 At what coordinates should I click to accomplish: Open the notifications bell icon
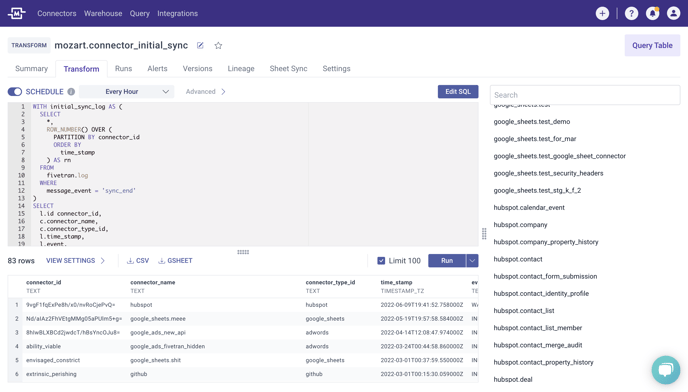coord(652,14)
